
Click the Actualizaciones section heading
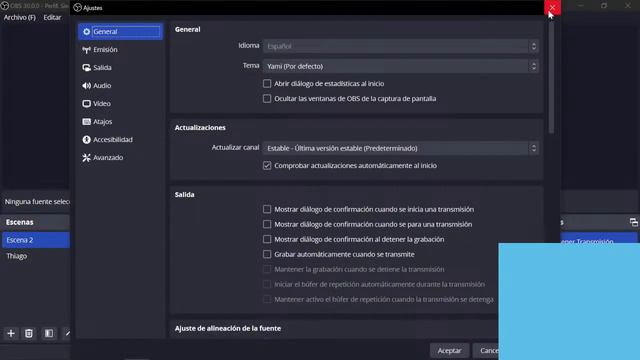[x=200, y=128]
